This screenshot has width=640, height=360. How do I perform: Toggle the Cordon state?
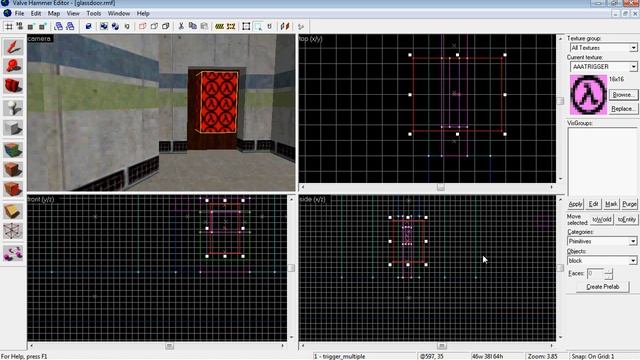[x=220, y=26]
